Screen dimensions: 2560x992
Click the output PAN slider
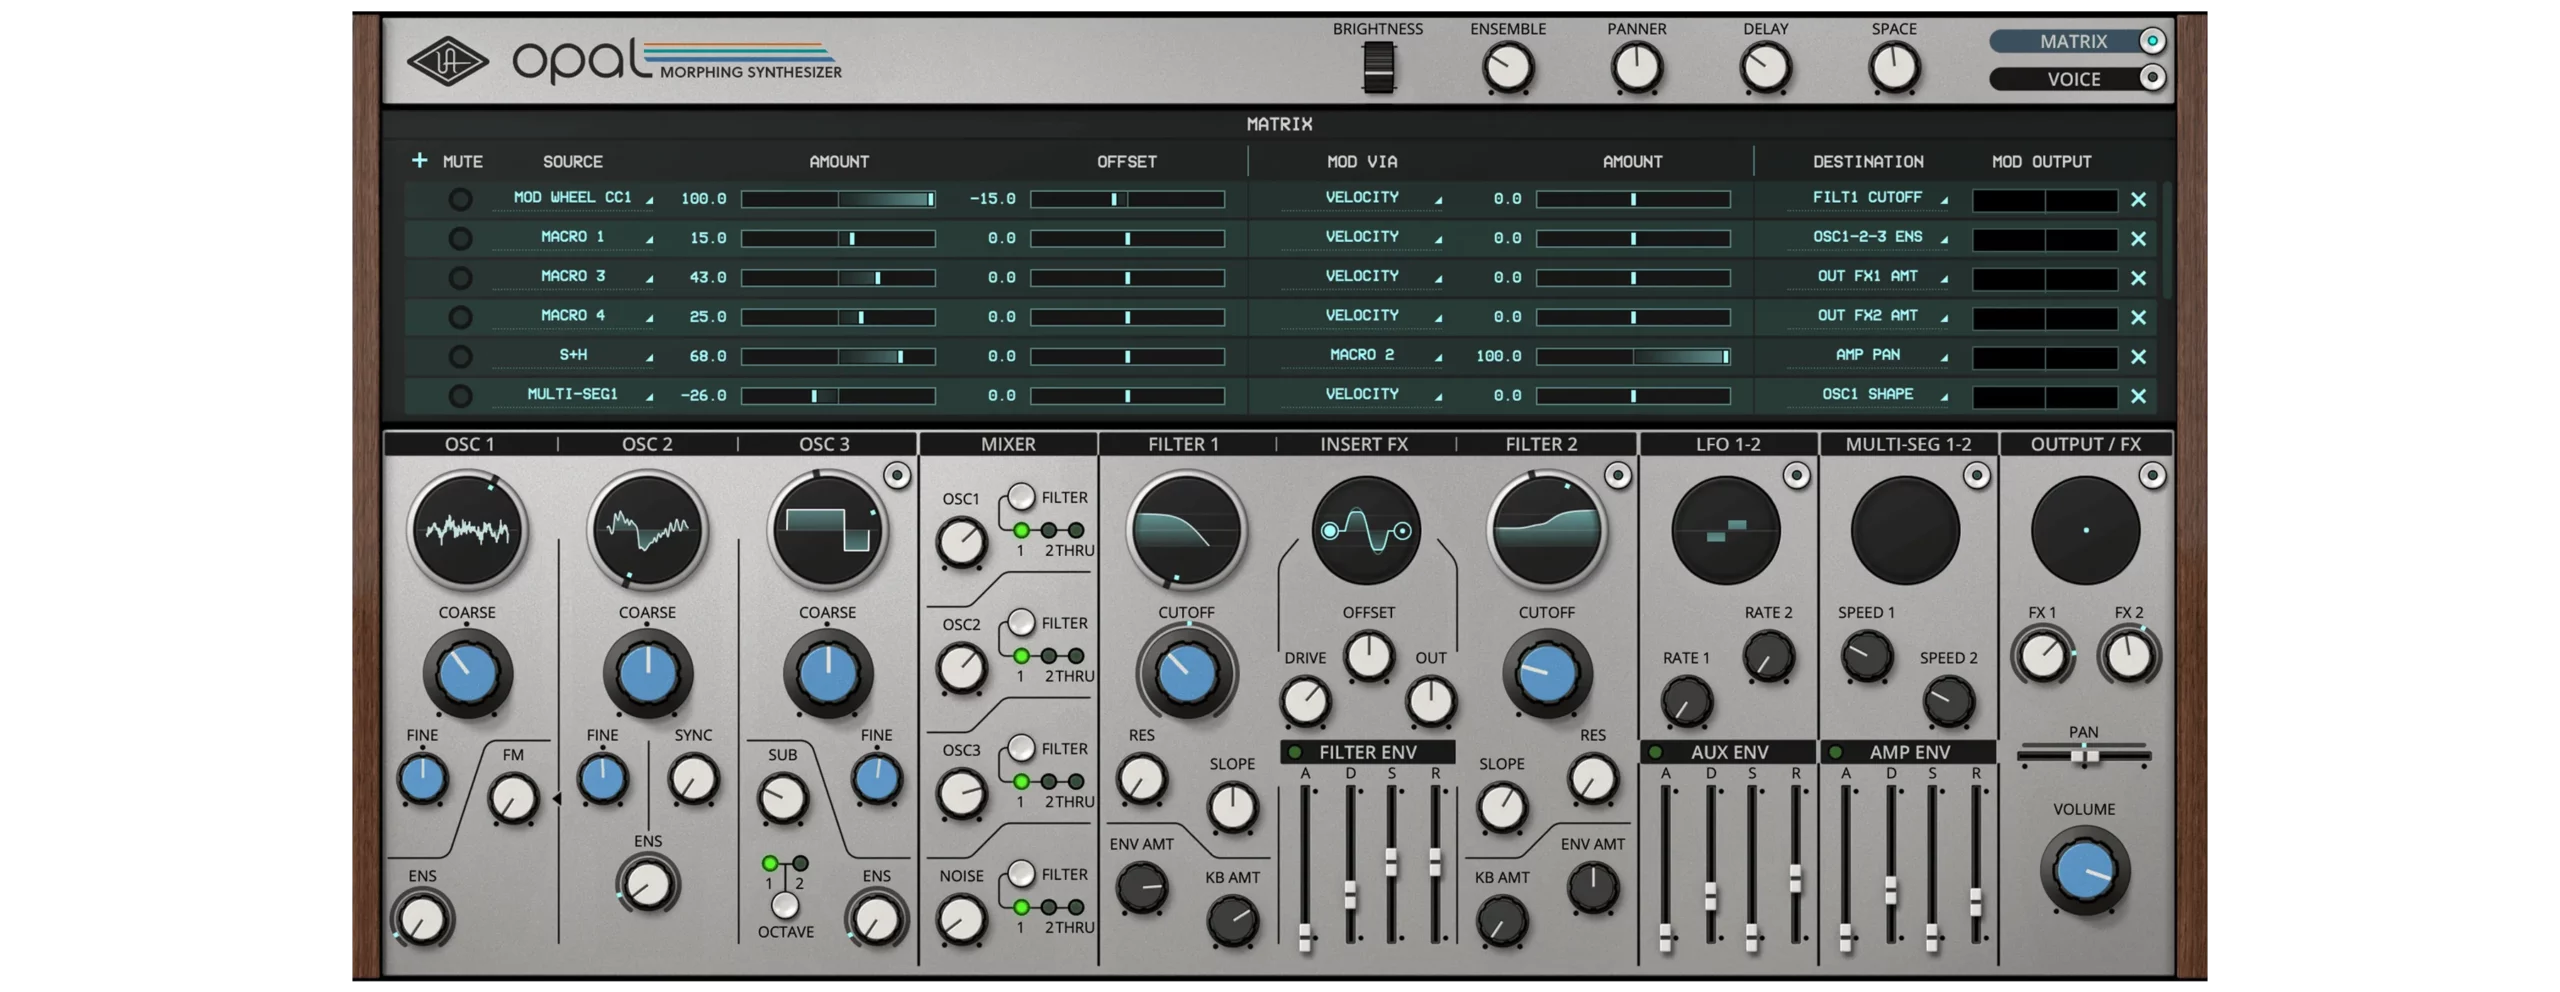(x=2084, y=756)
